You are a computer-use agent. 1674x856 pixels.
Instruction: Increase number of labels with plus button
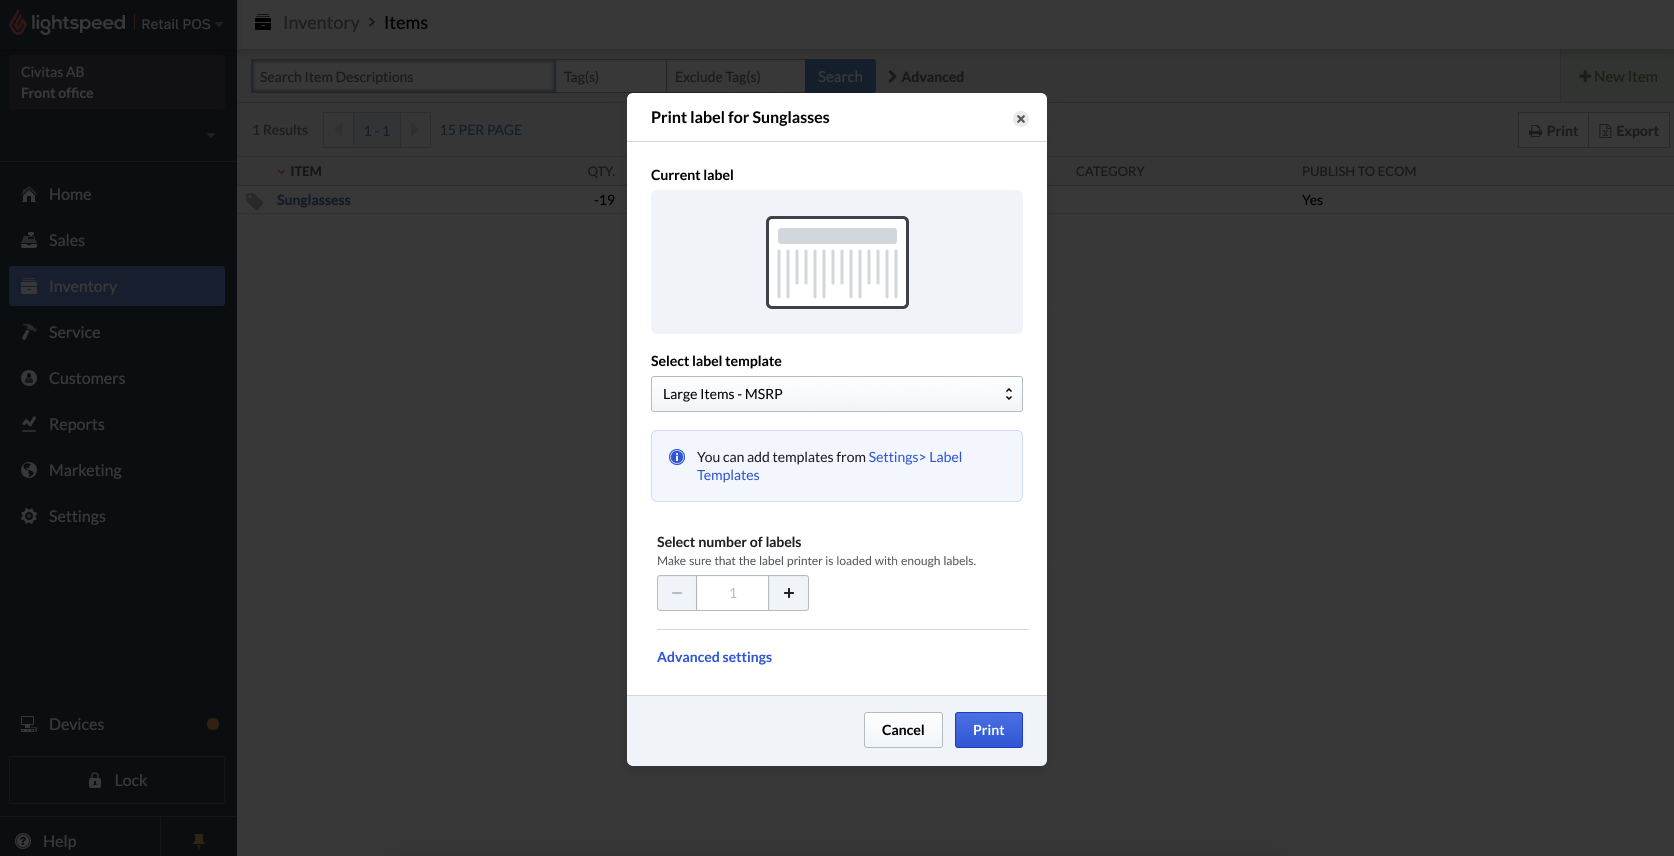point(789,593)
